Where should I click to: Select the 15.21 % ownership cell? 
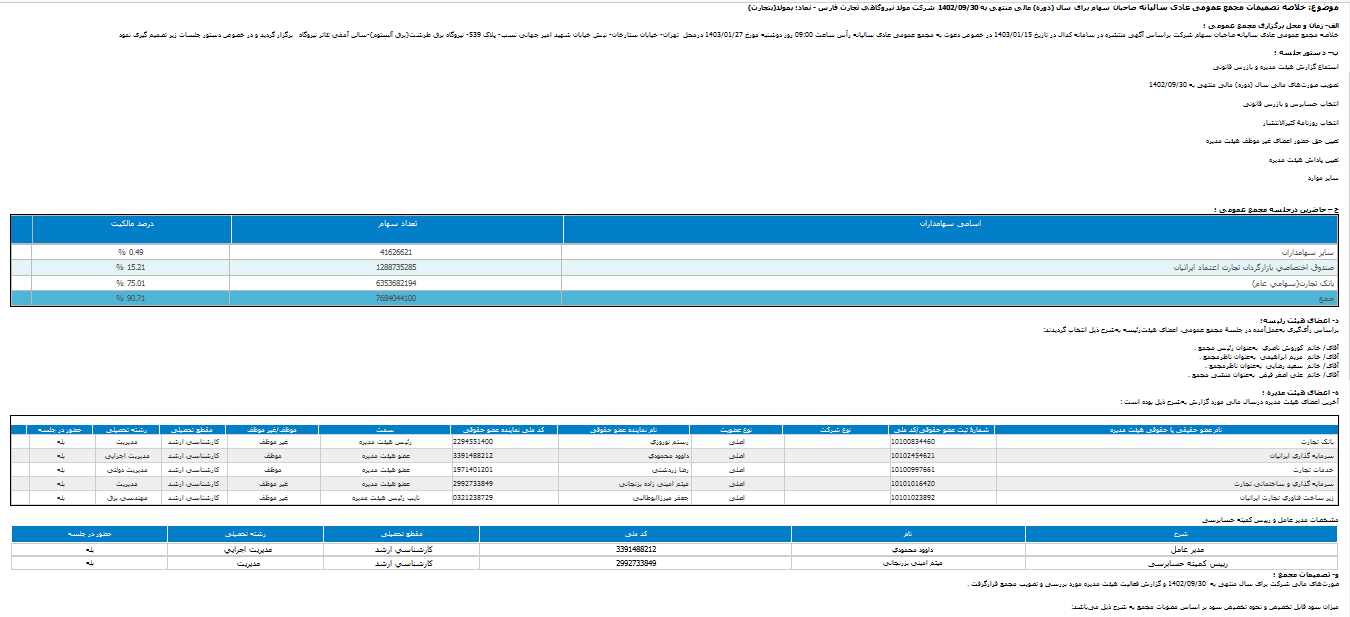point(130,268)
